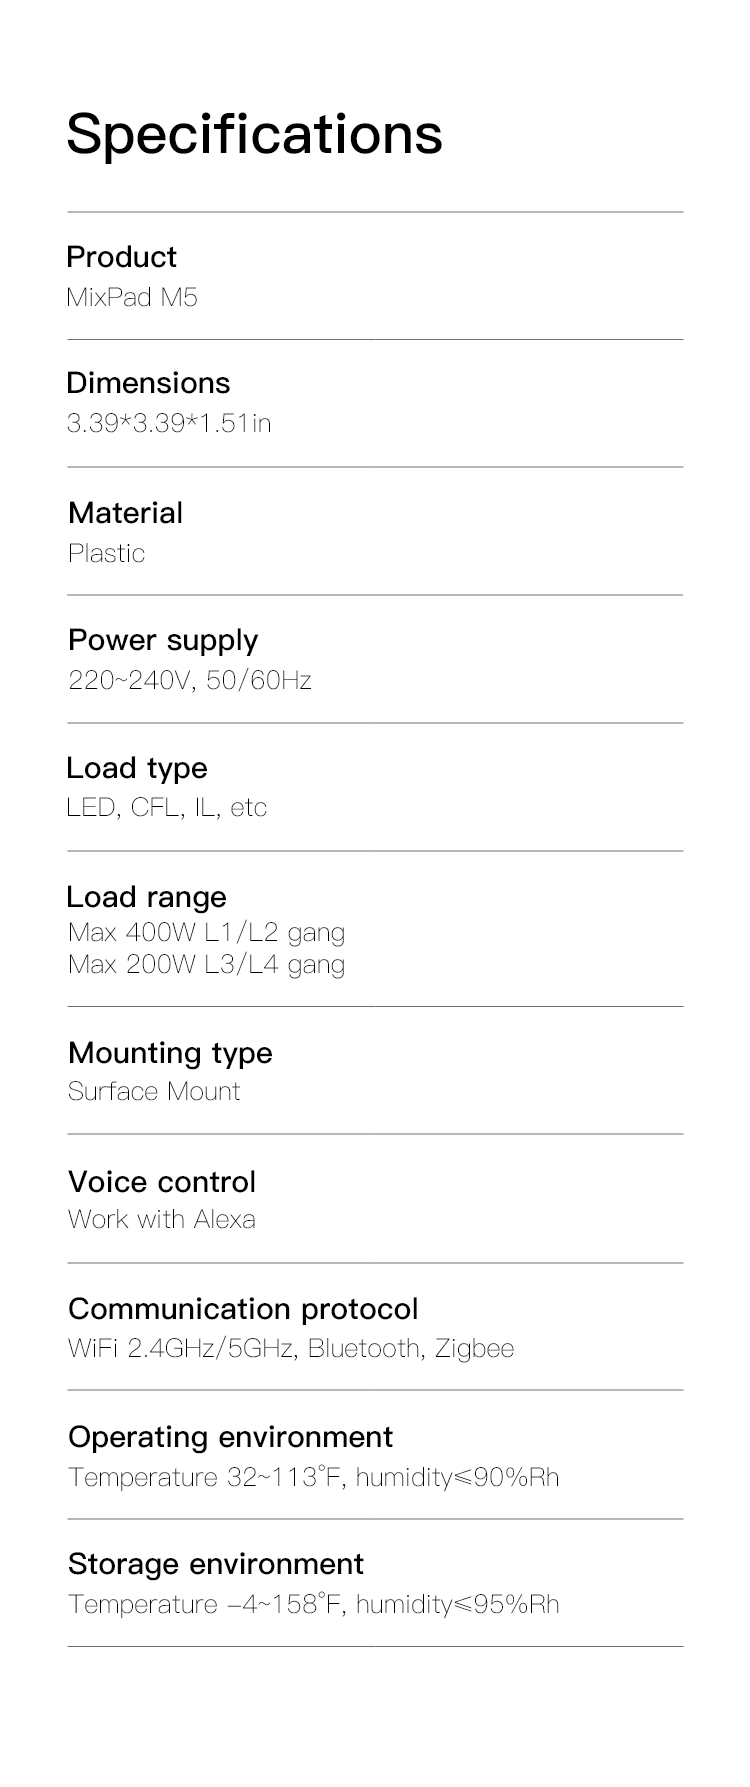The height and width of the screenshot is (1787, 750).
Task: Select the MixPad M5 product name
Action: pyautogui.click(x=132, y=297)
